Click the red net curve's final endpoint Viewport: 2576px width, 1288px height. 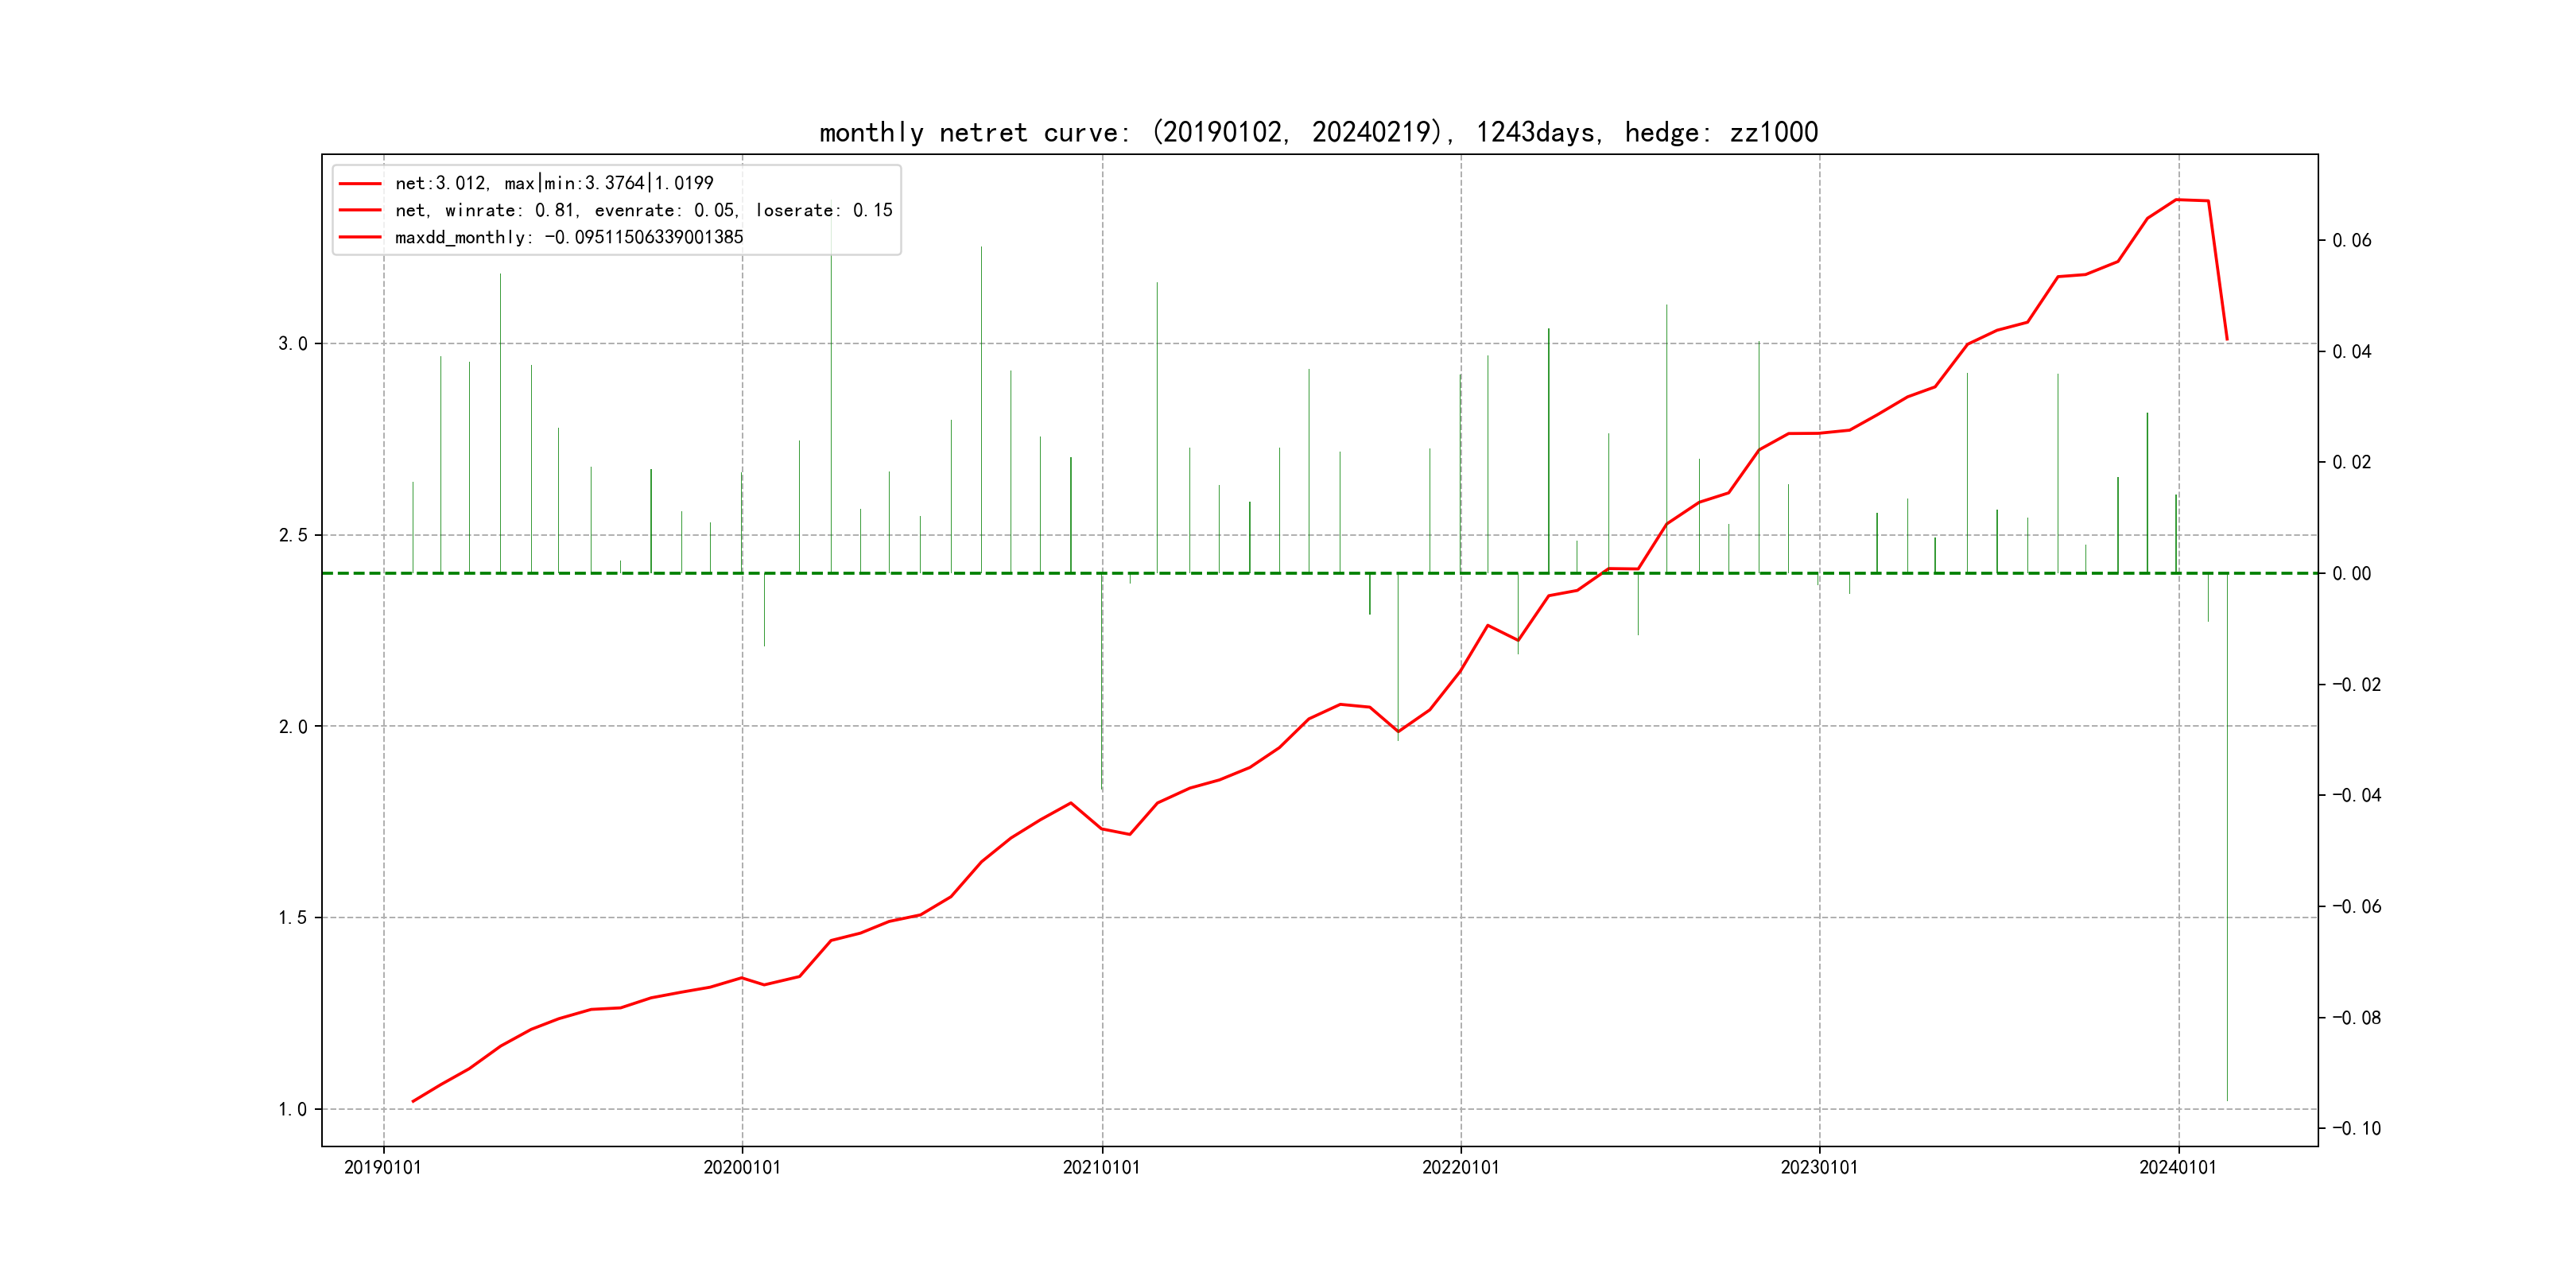[x=2227, y=340]
